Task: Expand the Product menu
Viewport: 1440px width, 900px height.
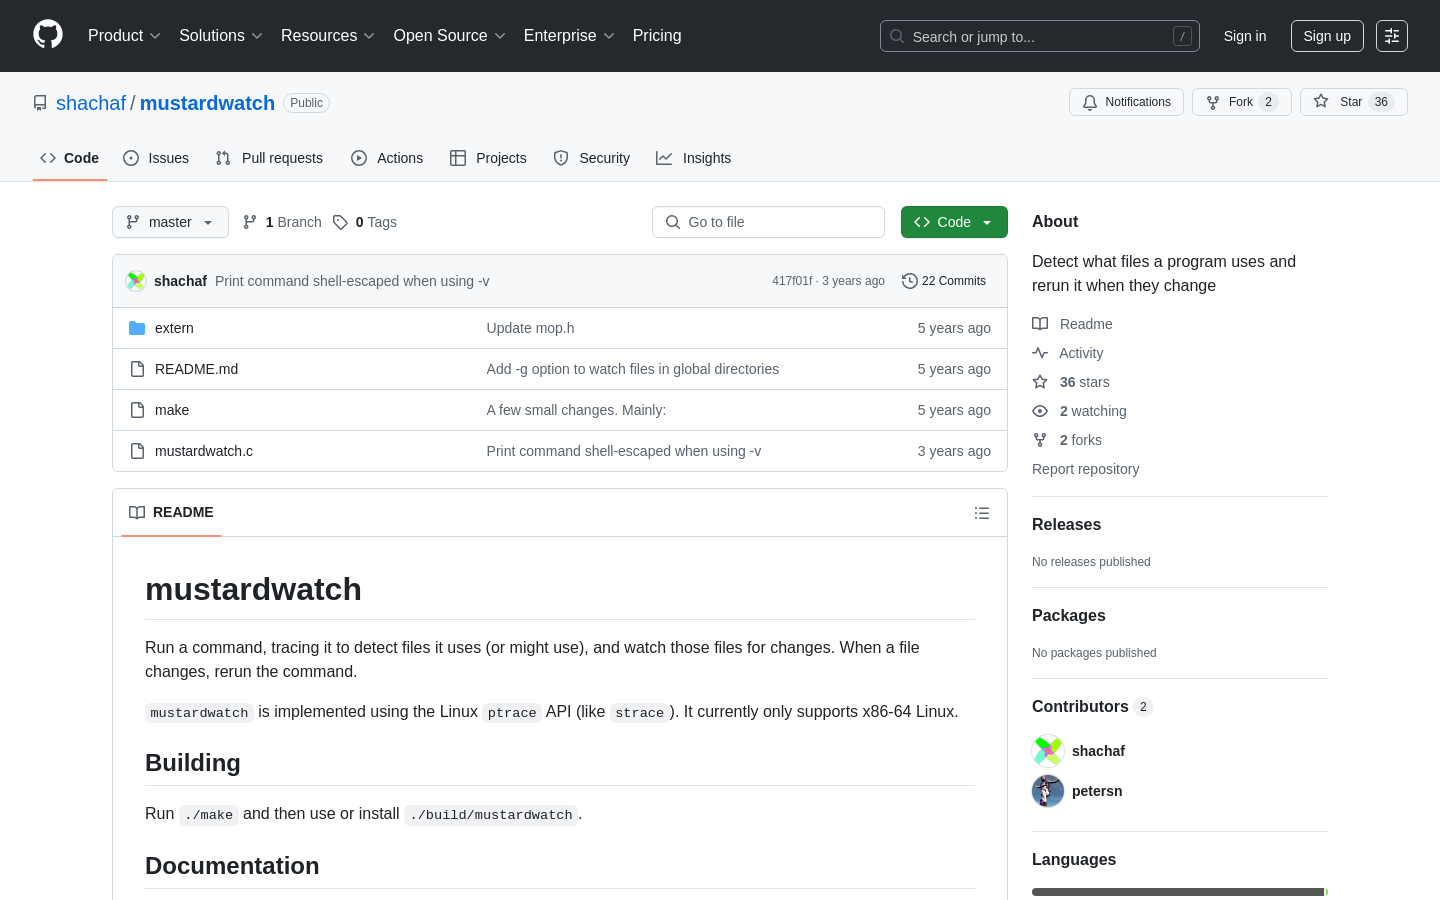Action: [124, 36]
